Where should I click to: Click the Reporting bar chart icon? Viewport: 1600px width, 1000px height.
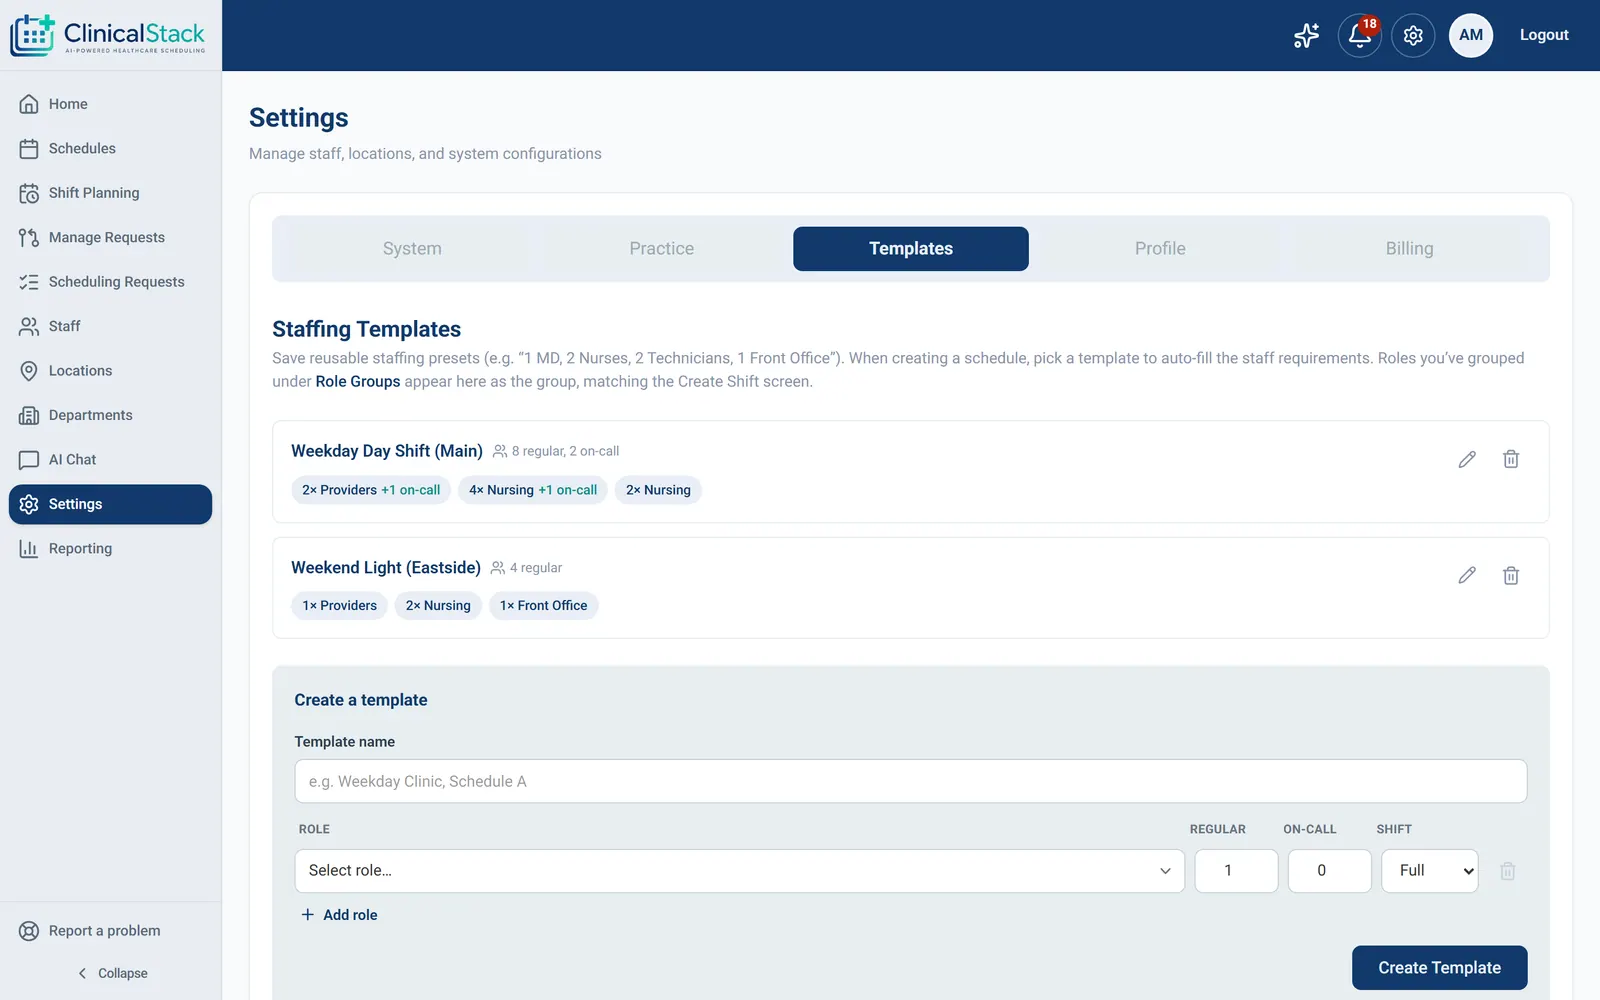point(29,549)
